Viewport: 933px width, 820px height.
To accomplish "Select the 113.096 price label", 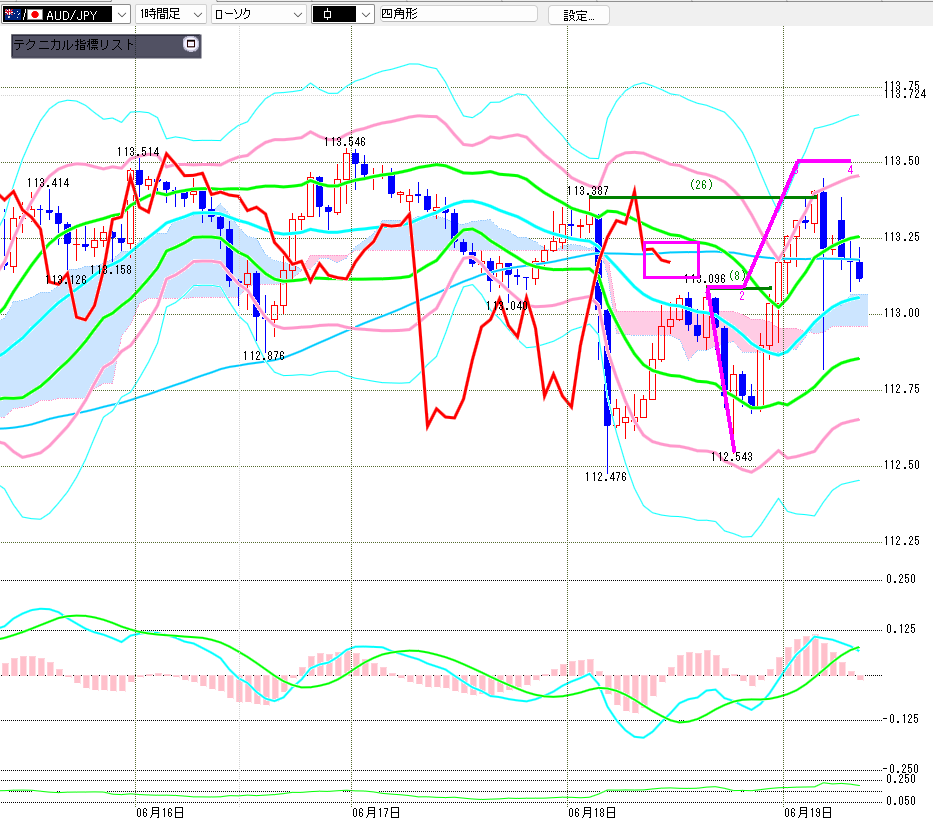I will click(x=705, y=278).
